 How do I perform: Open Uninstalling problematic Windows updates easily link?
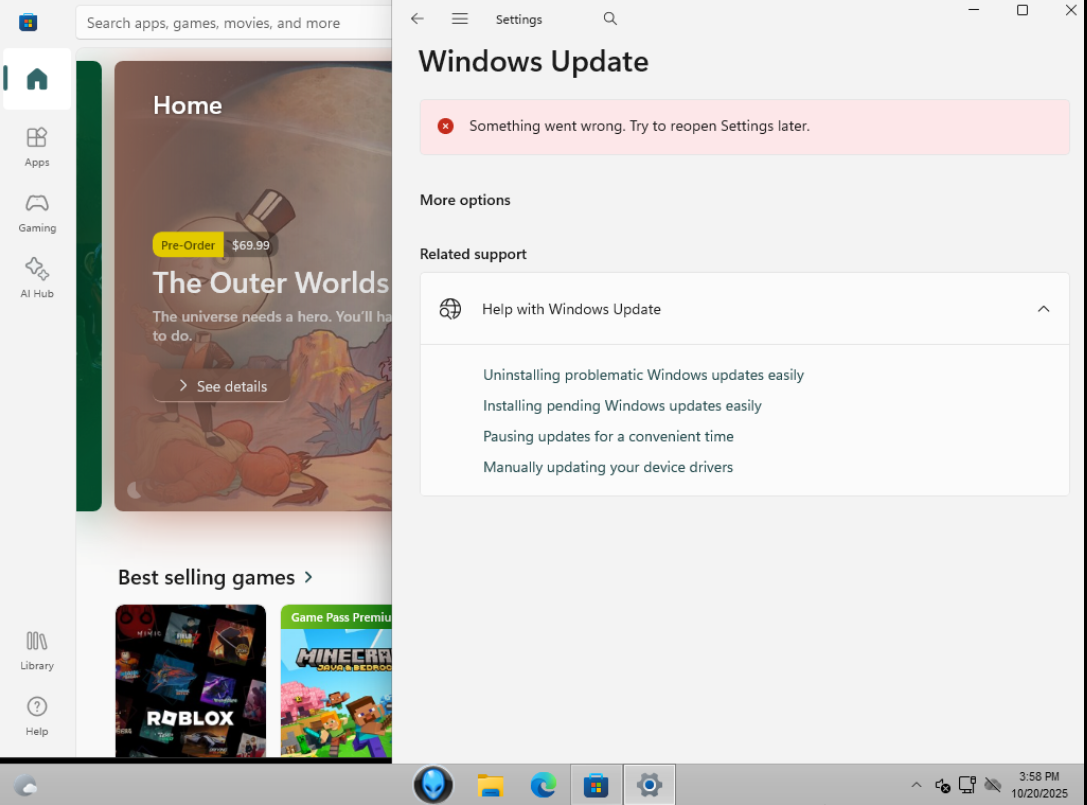643,375
